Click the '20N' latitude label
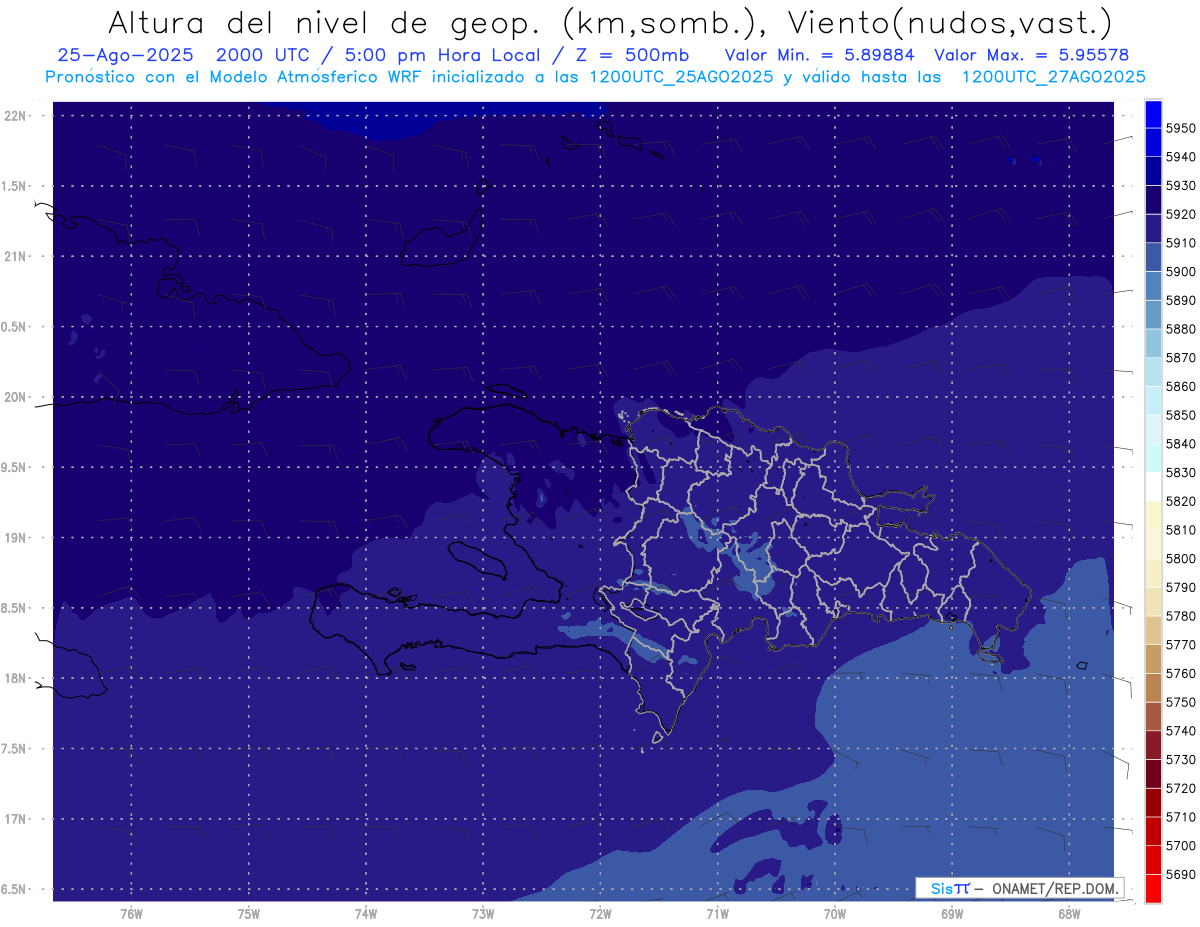 pyautogui.click(x=14, y=397)
